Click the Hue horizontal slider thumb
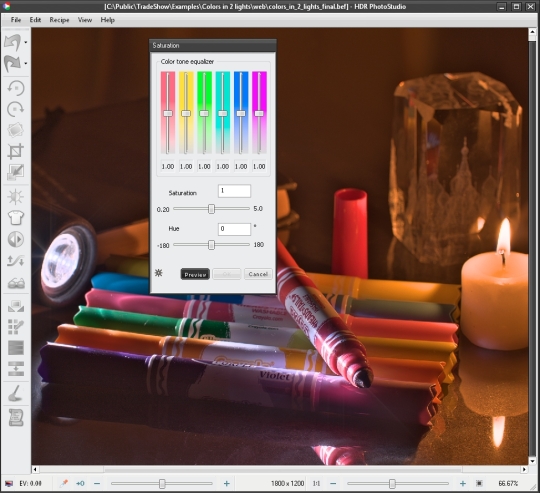 (212, 245)
